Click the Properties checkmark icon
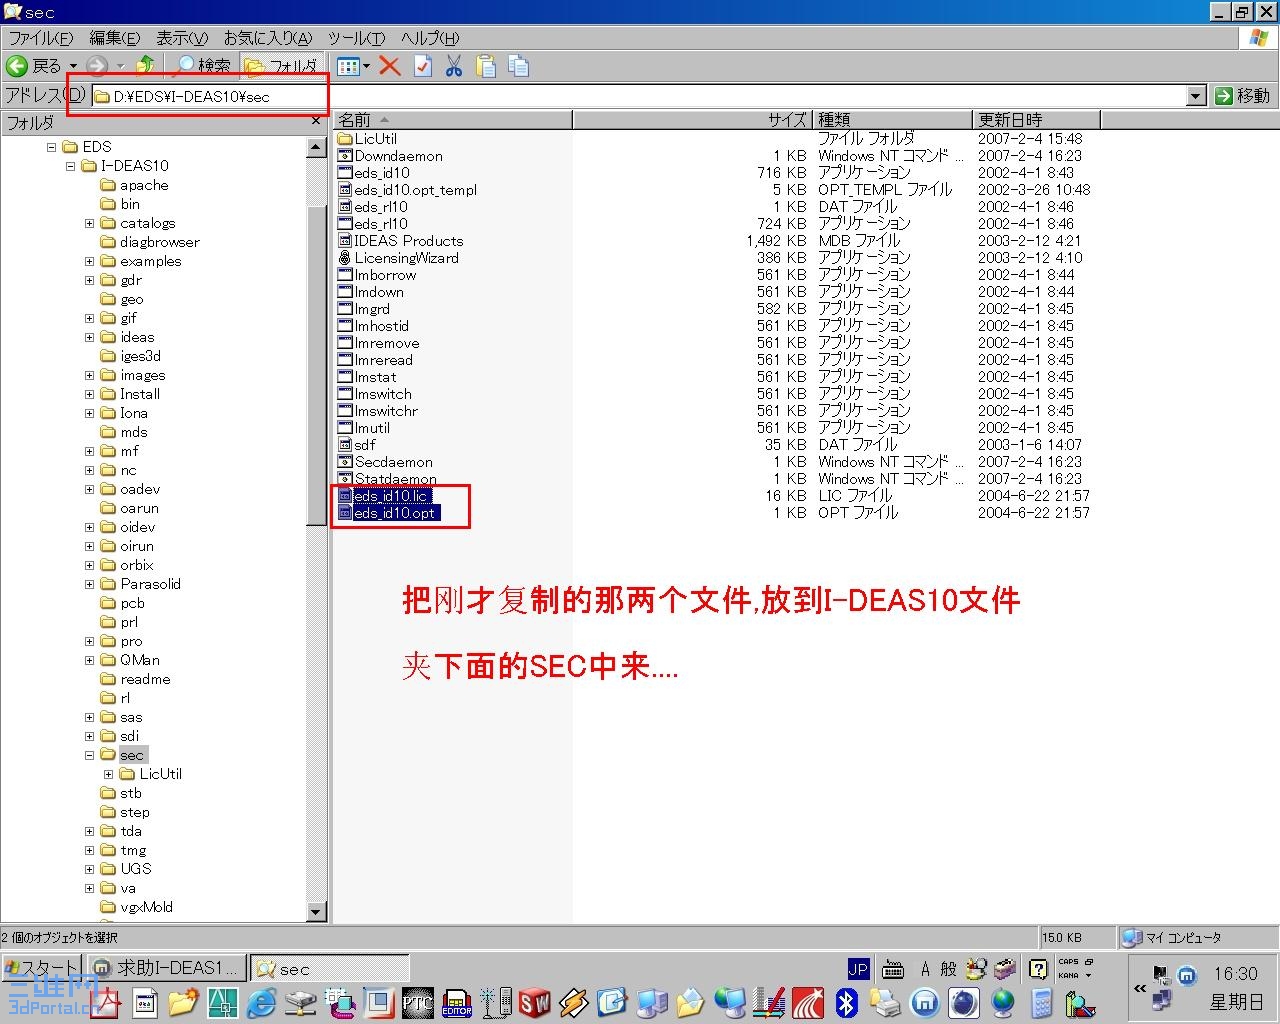This screenshot has height=1024, width=1280. 423,66
